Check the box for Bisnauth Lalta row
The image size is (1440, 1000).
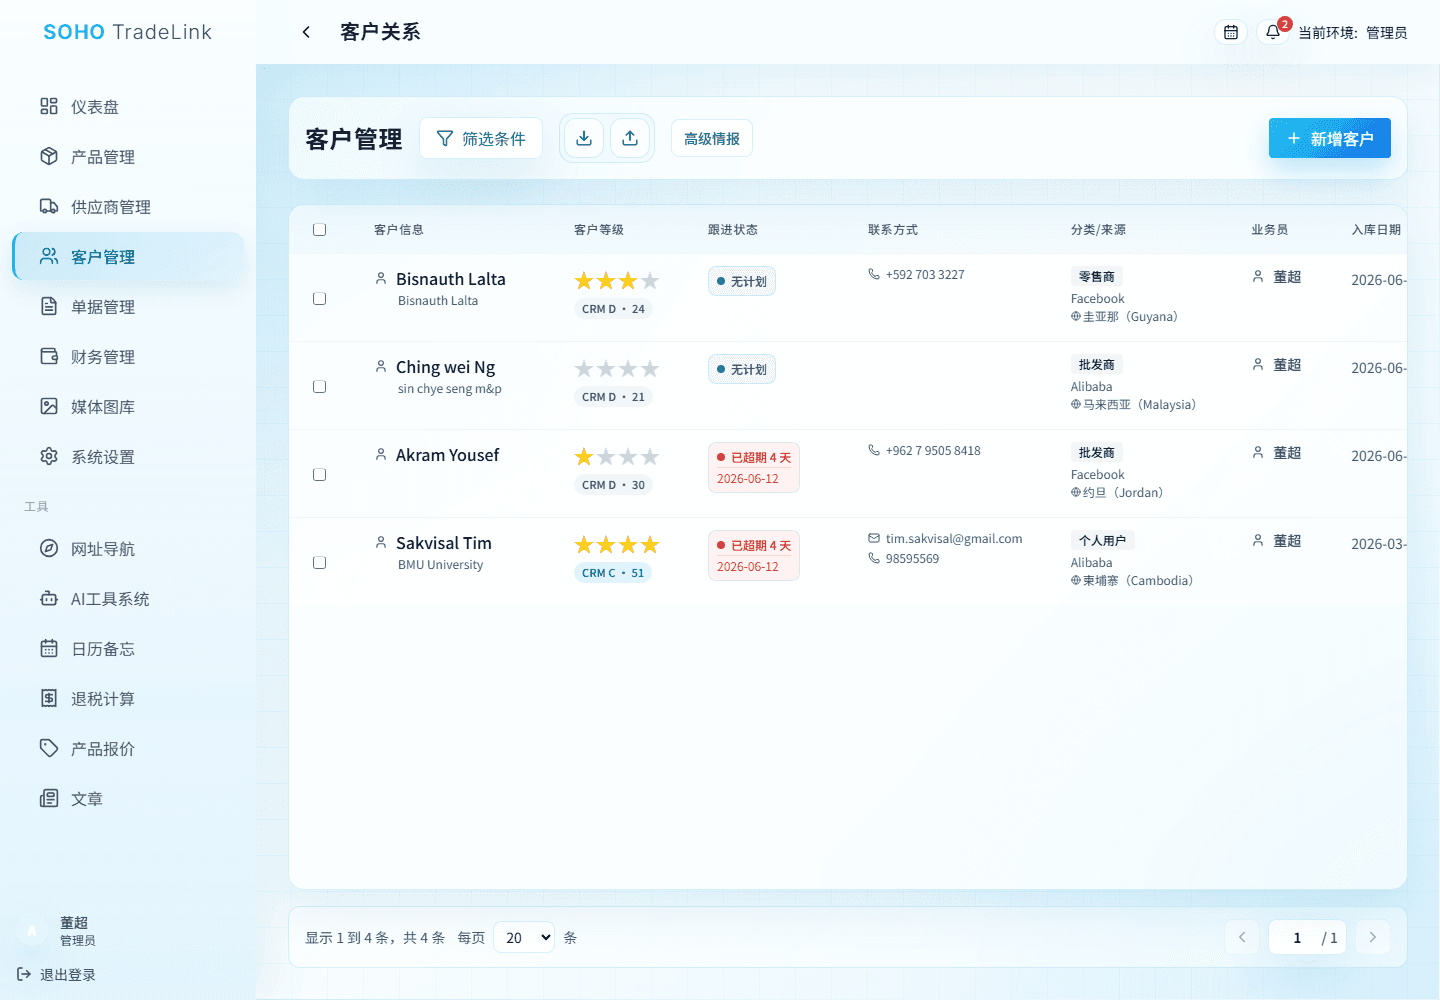pos(319,298)
